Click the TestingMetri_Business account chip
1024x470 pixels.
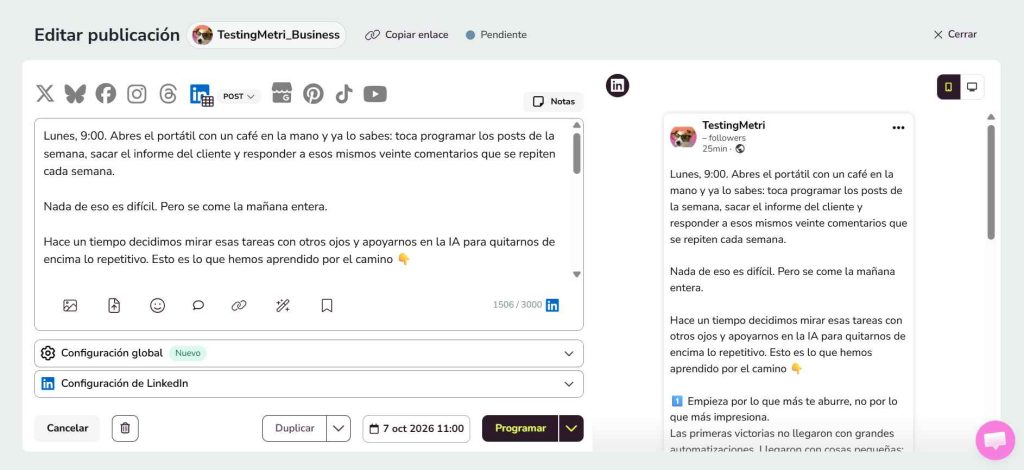tap(266, 35)
